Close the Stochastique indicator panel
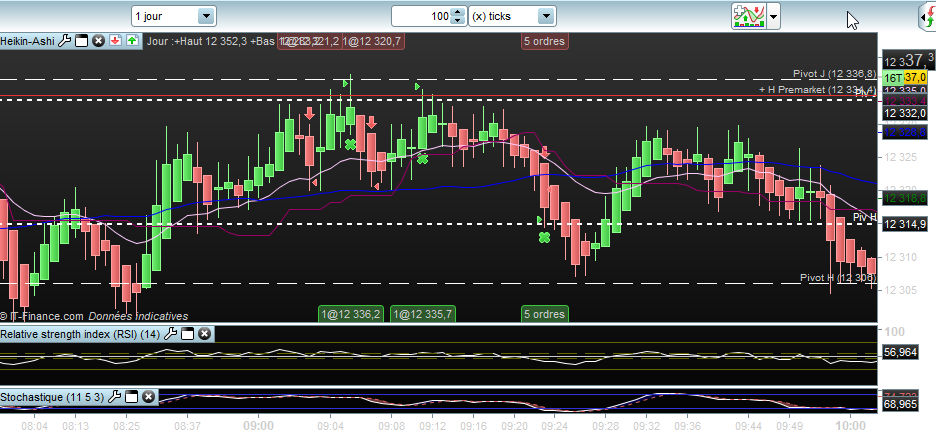The height and width of the screenshot is (433, 936). point(149,397)
